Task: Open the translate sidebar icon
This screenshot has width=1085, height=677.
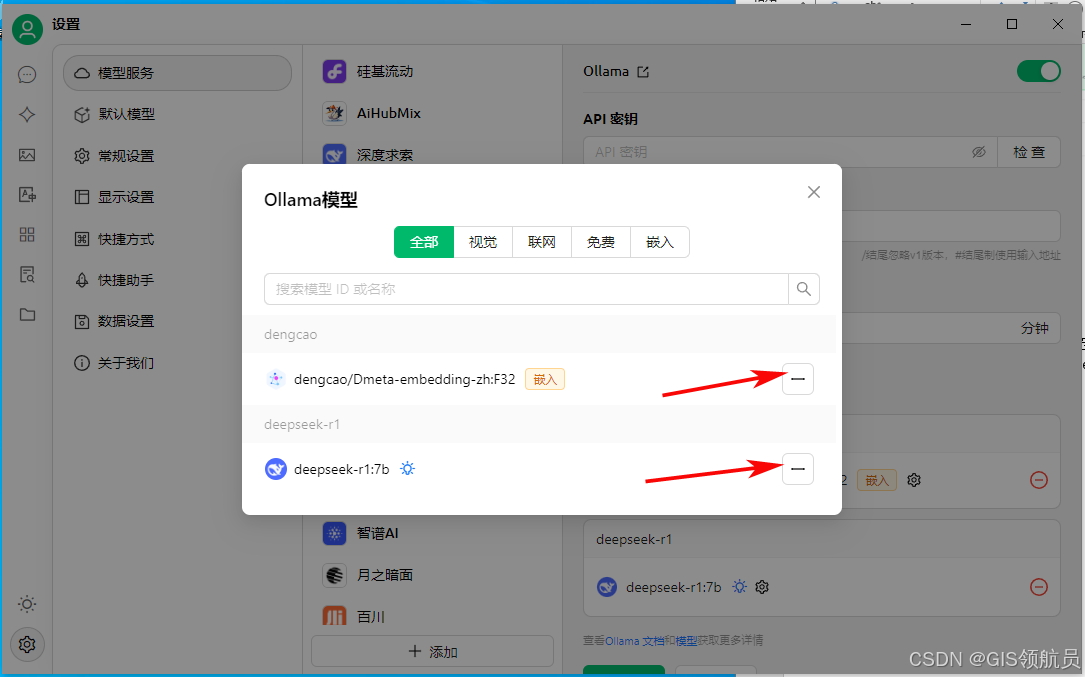Action: point(27,195)
